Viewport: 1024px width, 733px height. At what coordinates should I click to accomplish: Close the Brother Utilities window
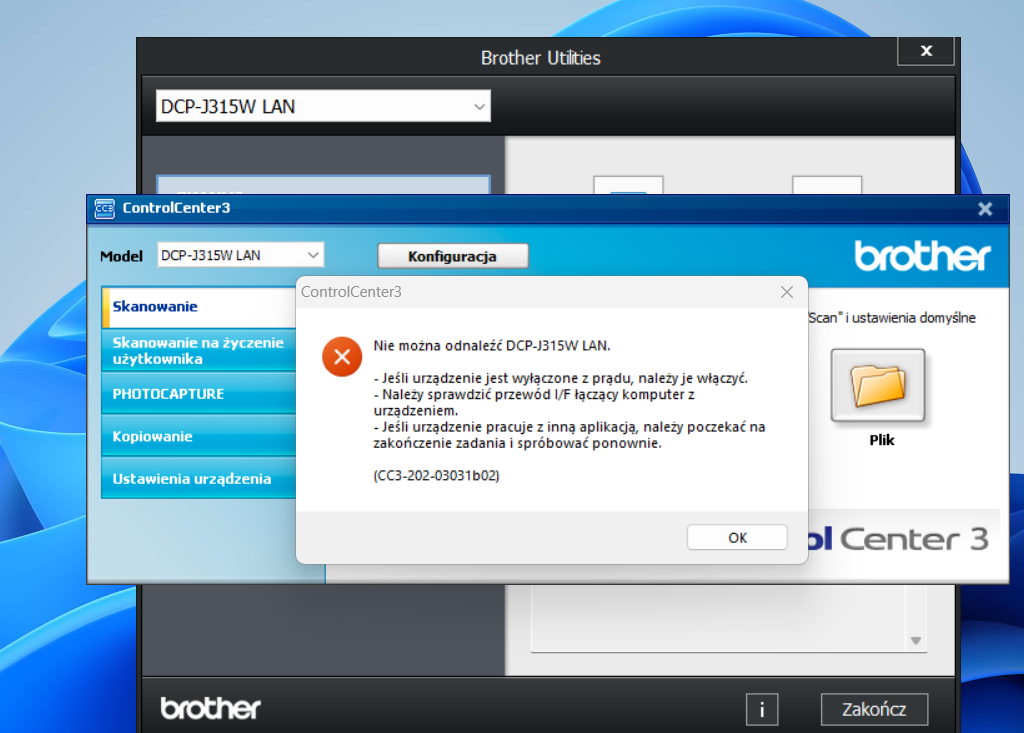click(926, 51)
